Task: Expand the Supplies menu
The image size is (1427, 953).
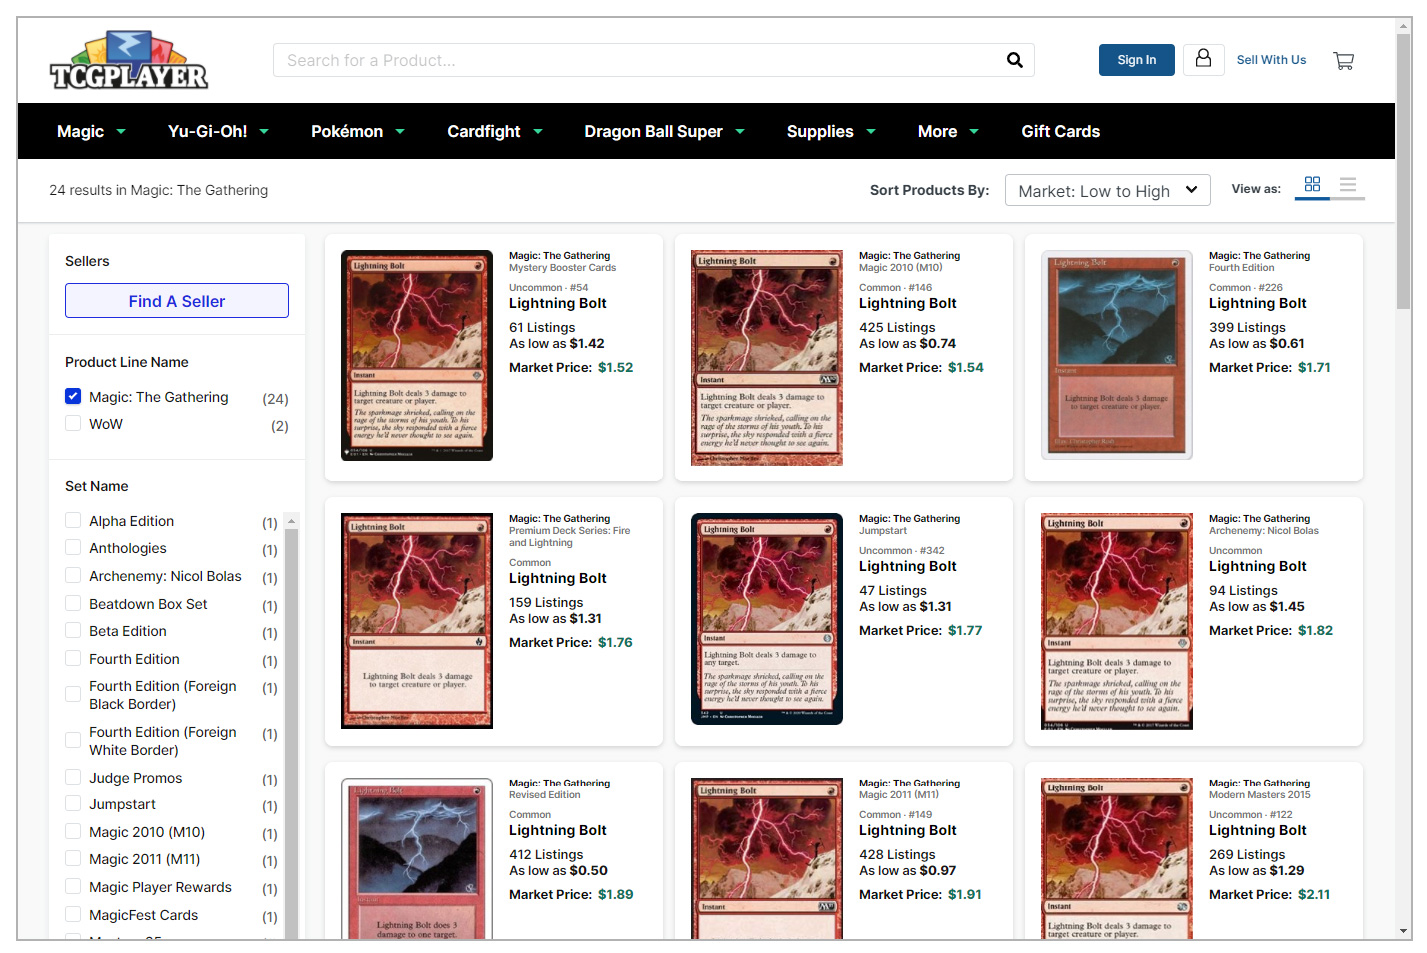Action: point(831,131)
